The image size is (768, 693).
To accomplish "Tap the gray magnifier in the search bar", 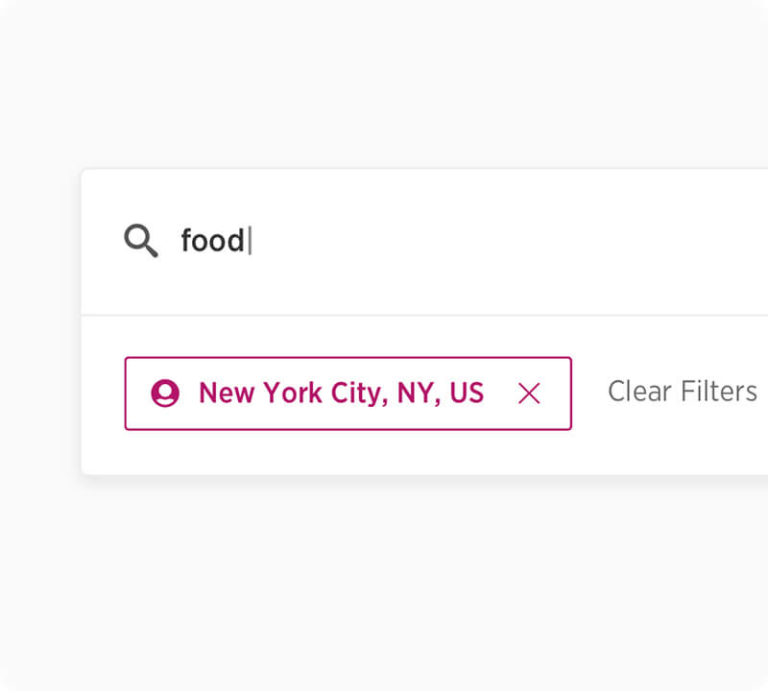I will point(140,241).
